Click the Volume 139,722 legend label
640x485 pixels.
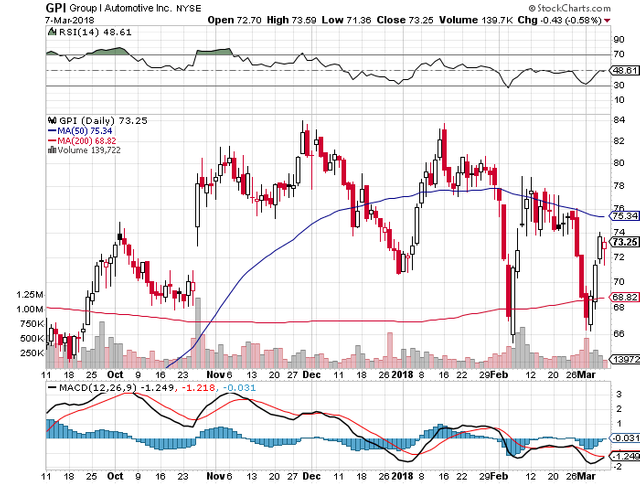89,150
